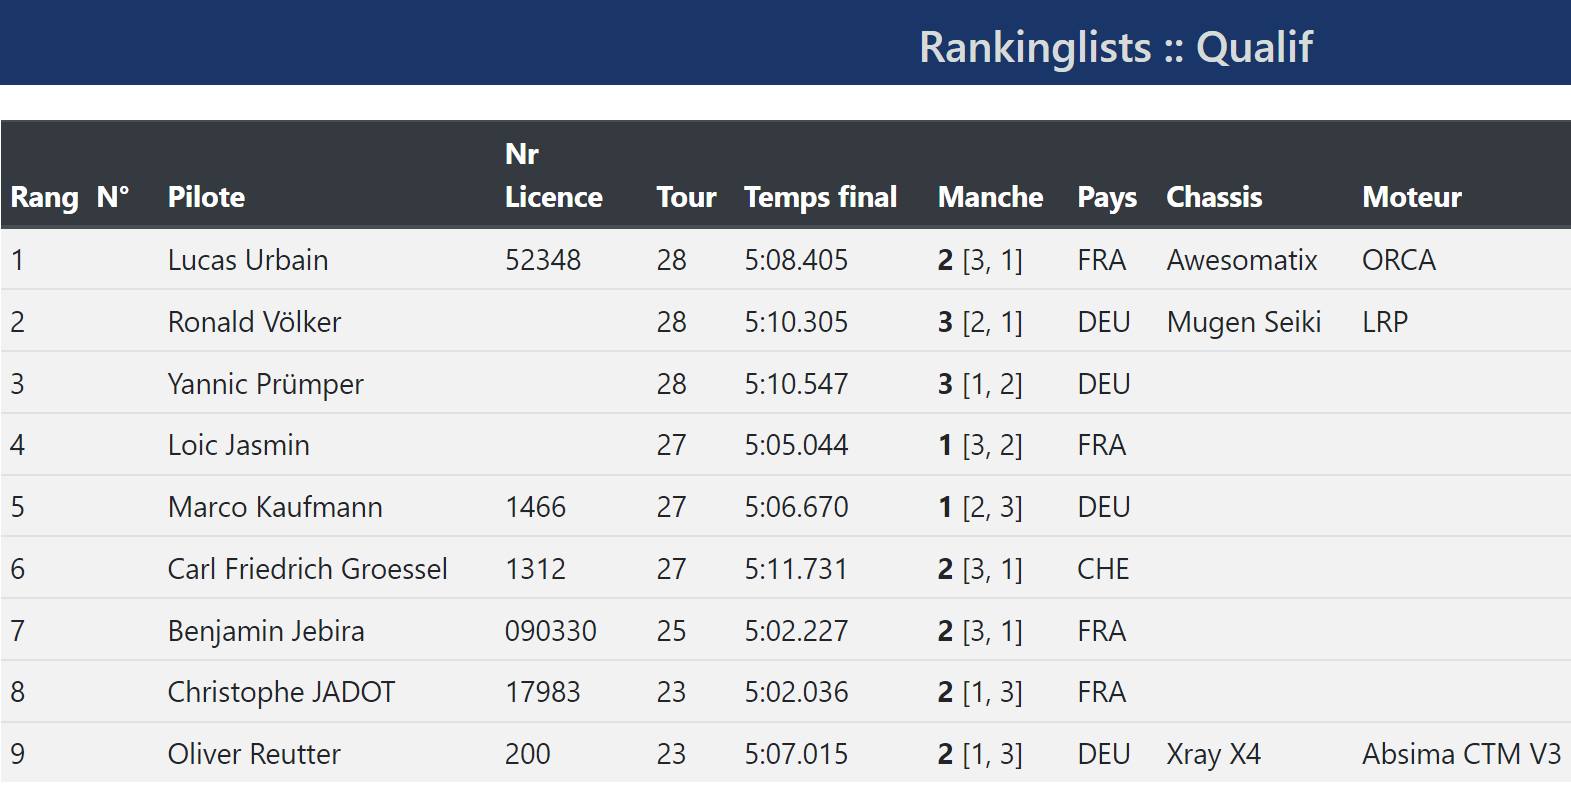Image resolution: width=1571 pixels, height=797 pixels.
Task: Click the Loic Jasmin row name
Action: point(238,445)
